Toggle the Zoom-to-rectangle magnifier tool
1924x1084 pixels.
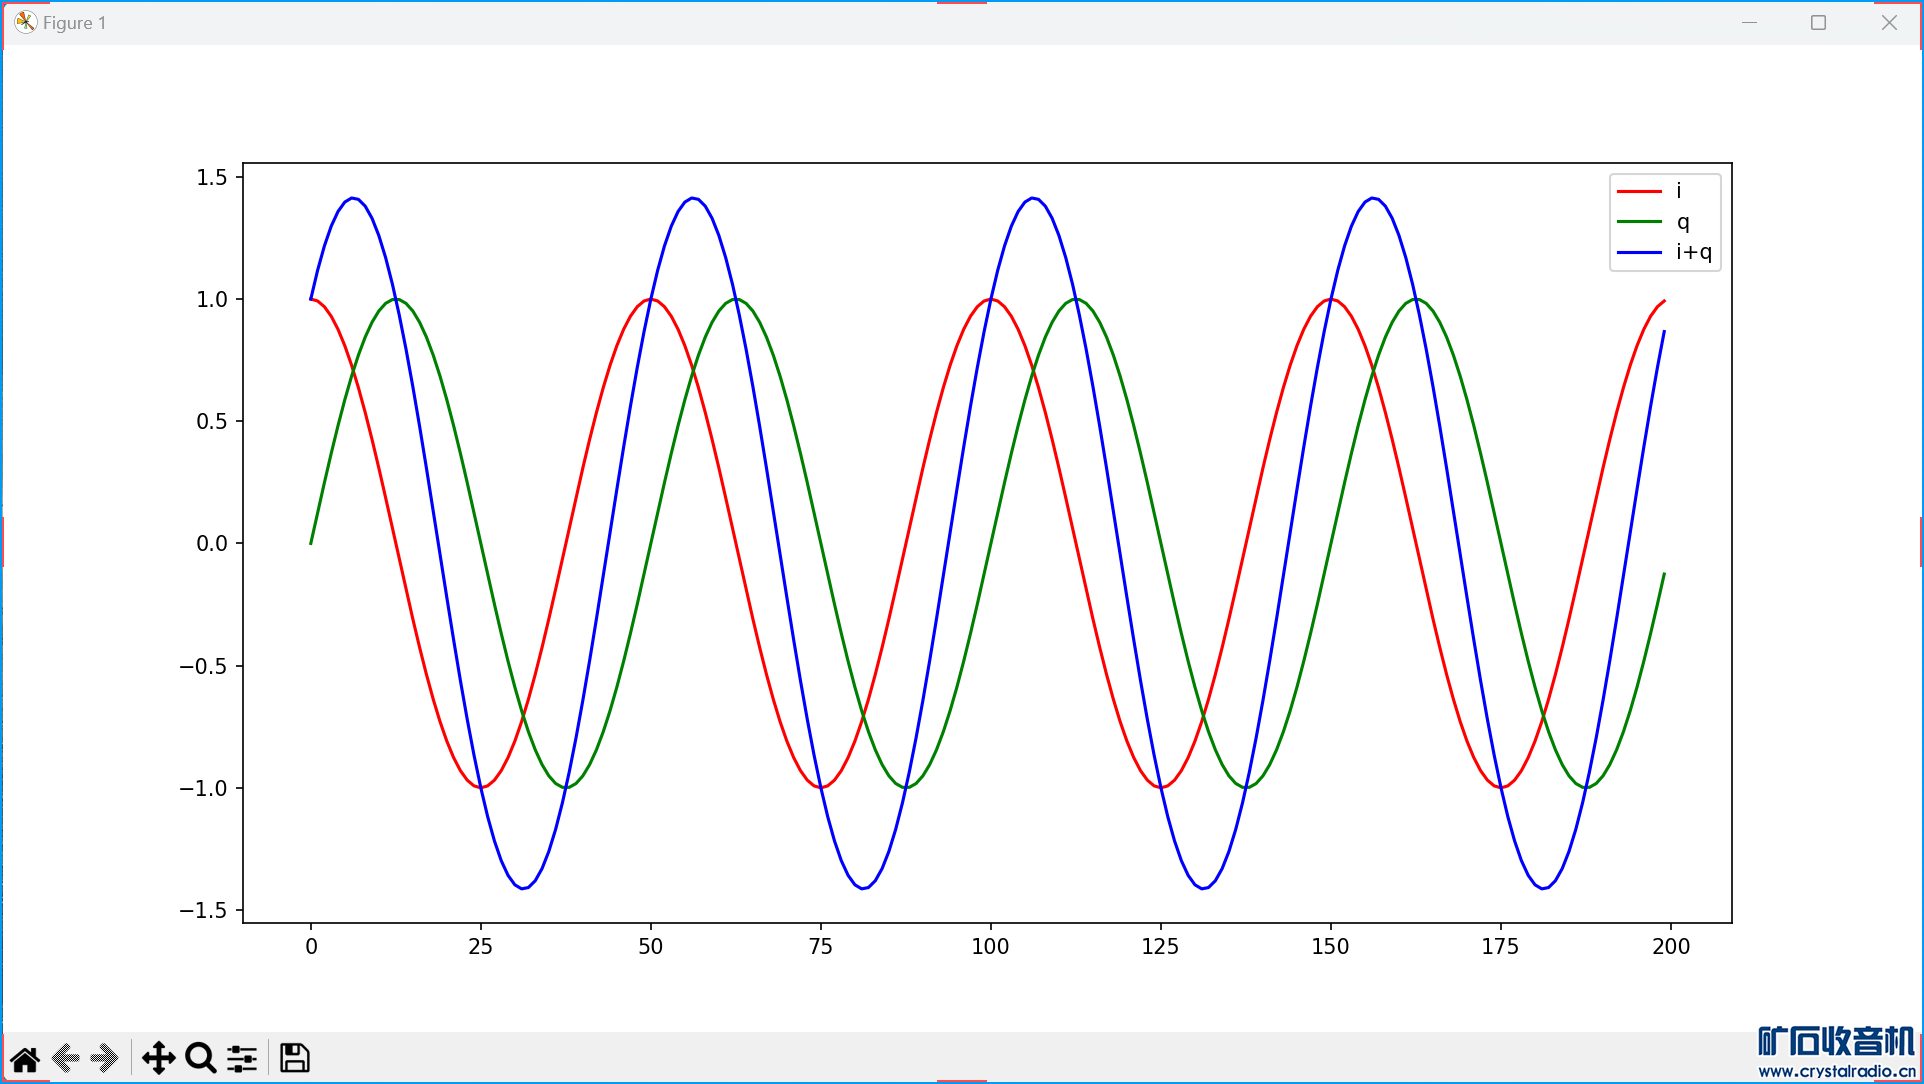200,1058
